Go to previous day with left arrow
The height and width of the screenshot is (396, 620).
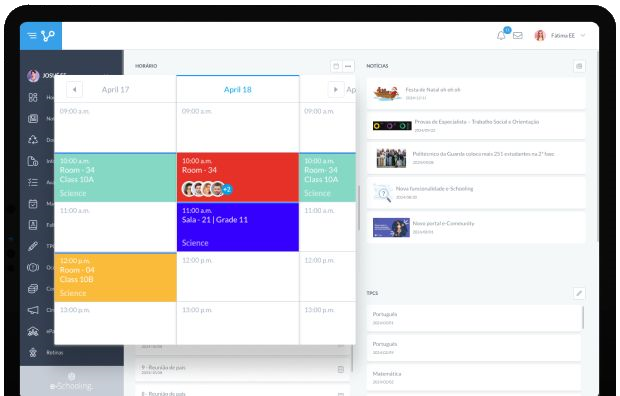click(x=74, y=89)
